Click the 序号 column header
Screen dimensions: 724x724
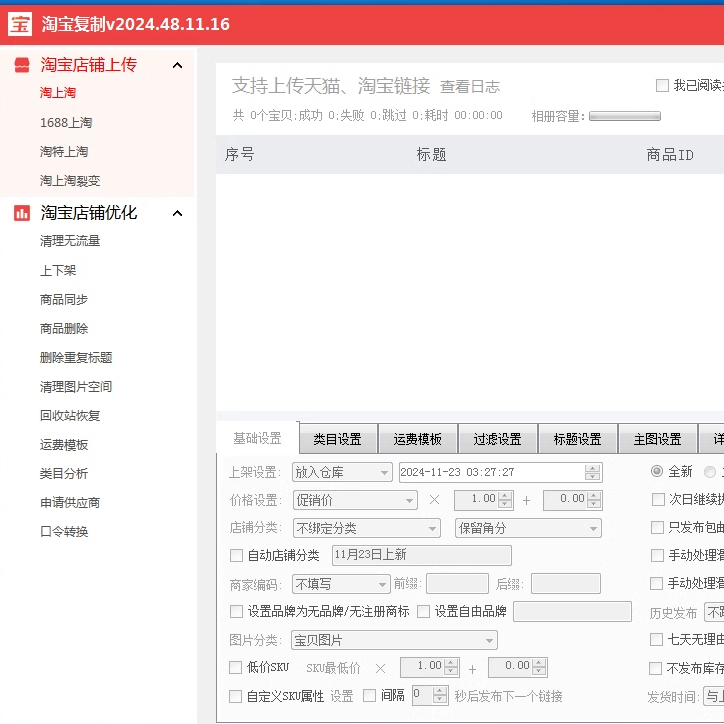coord(239,154)
